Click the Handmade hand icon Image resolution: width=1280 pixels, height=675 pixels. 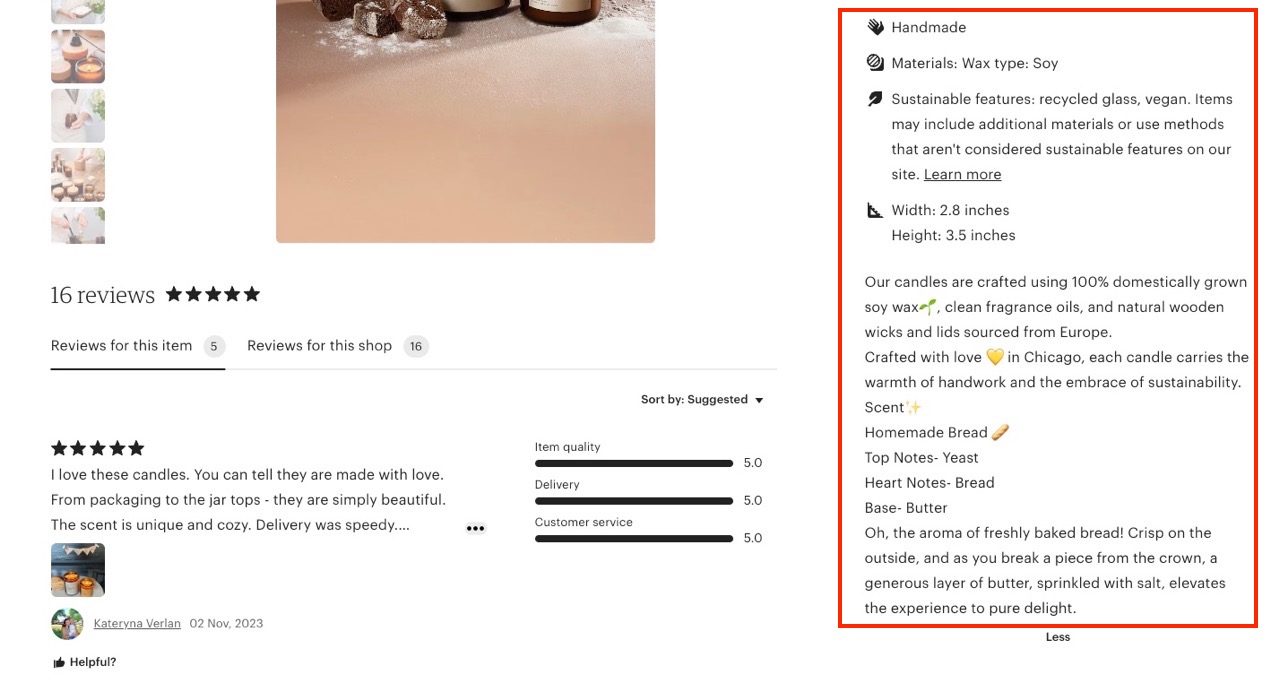pyautogui.click(x=875, y=27)
